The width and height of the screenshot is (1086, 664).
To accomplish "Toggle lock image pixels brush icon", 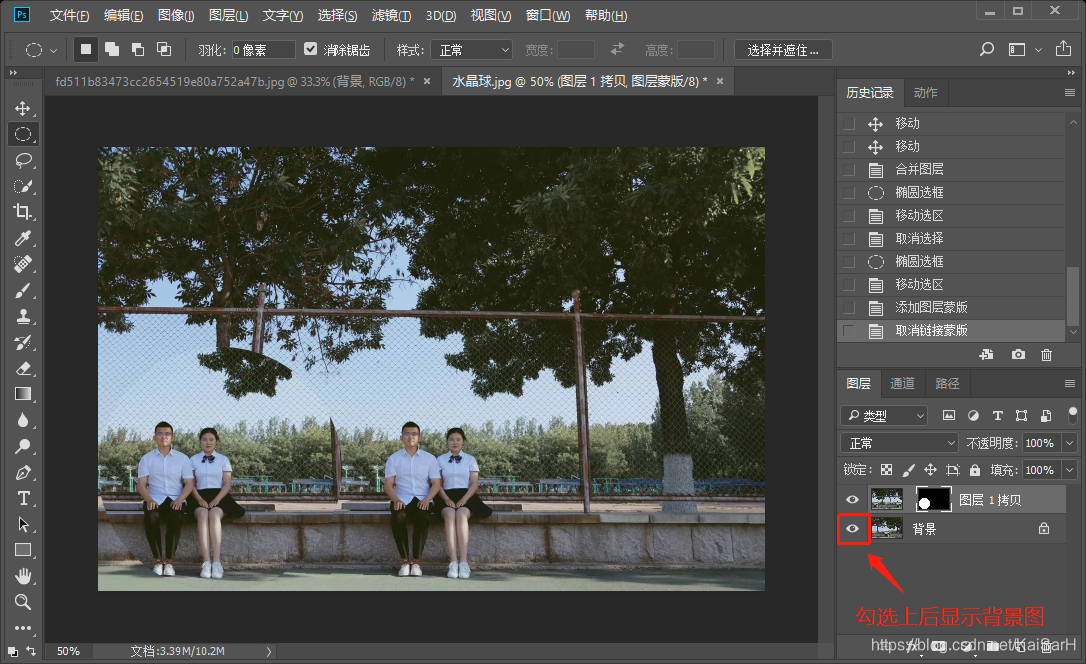I will click(x=909, y=470).
